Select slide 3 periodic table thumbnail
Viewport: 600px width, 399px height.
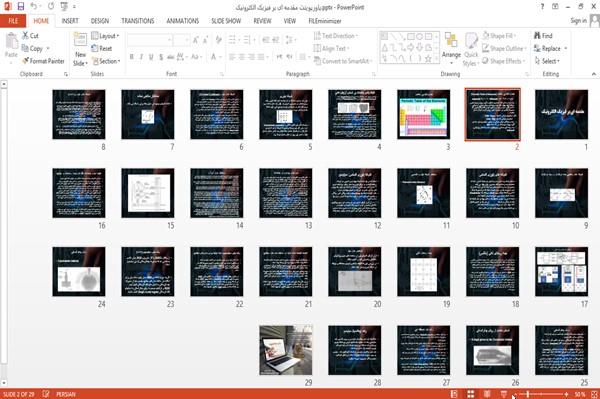pos(424,114)
